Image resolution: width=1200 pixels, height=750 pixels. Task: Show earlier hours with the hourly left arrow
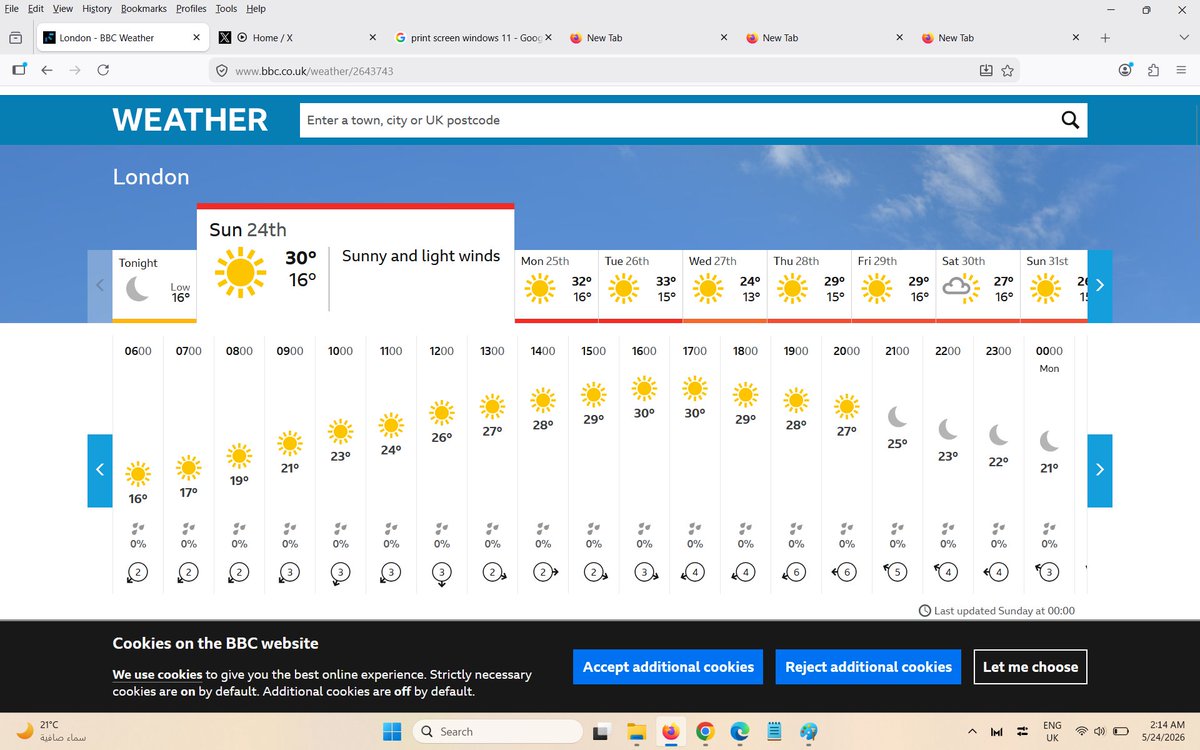[100, 470]
